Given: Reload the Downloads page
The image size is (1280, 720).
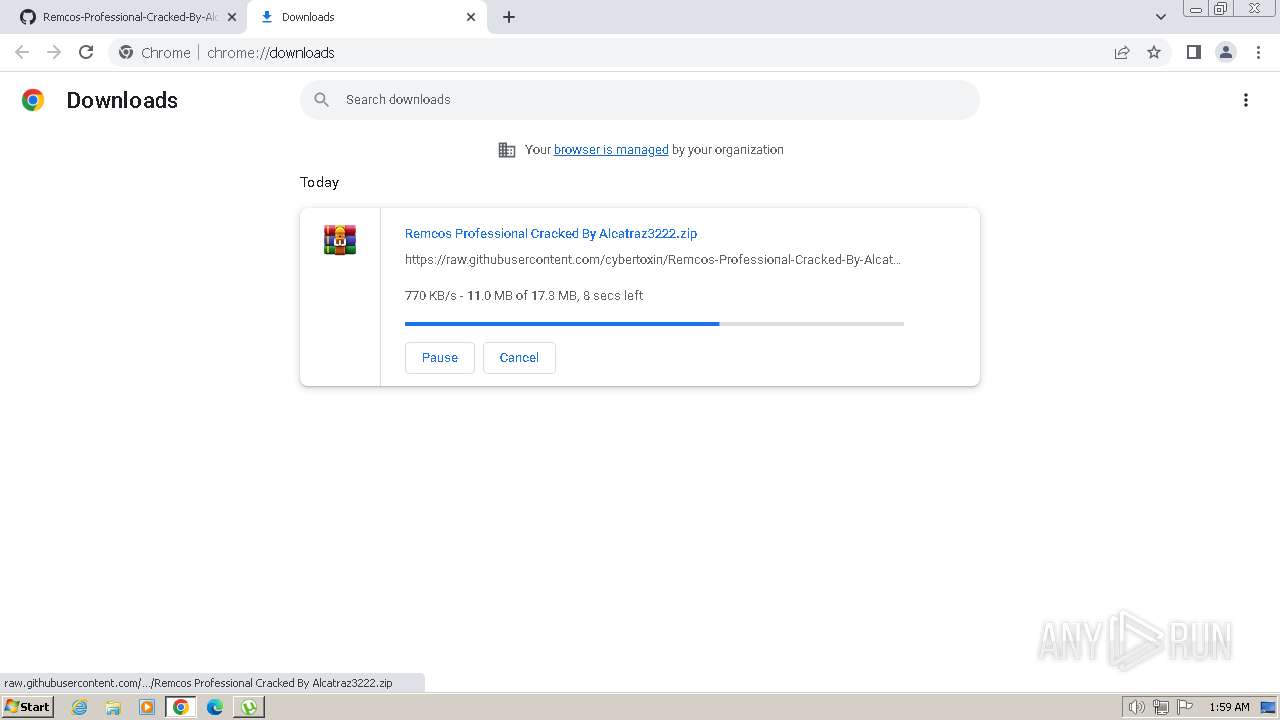Looking at the screenshot, I should point(86,52).
